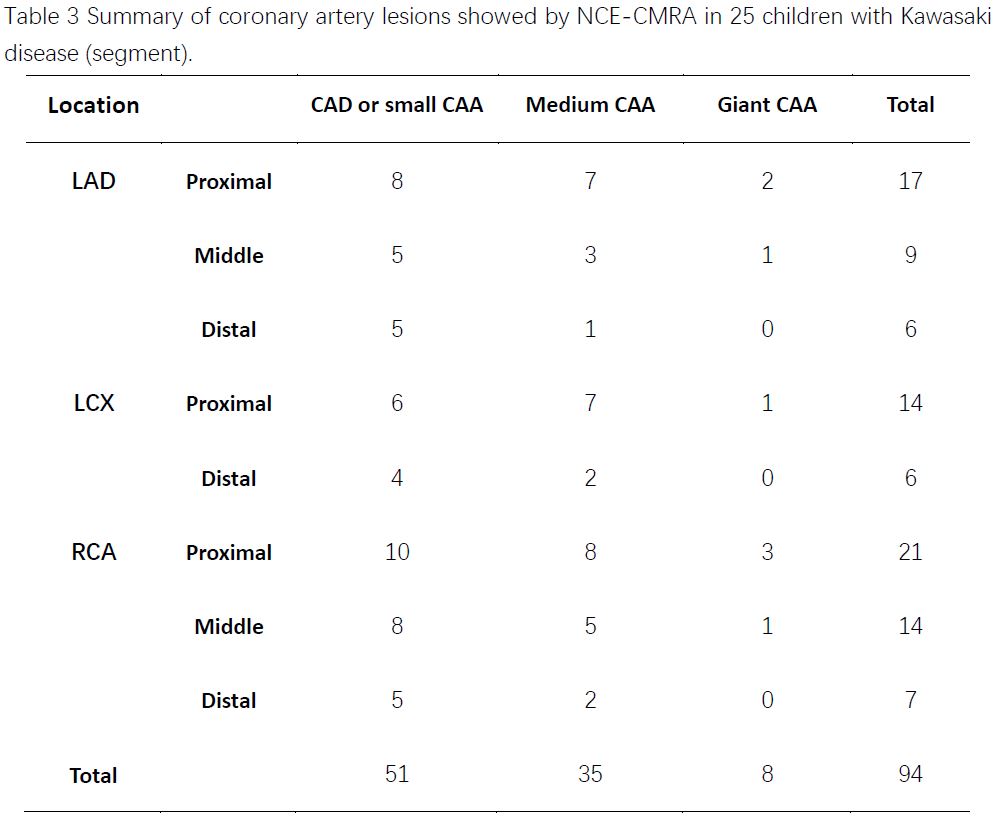The width and height of the screenshot is (1003, 818).
Task: Select the grand total value 94
Action: point(910,774)
